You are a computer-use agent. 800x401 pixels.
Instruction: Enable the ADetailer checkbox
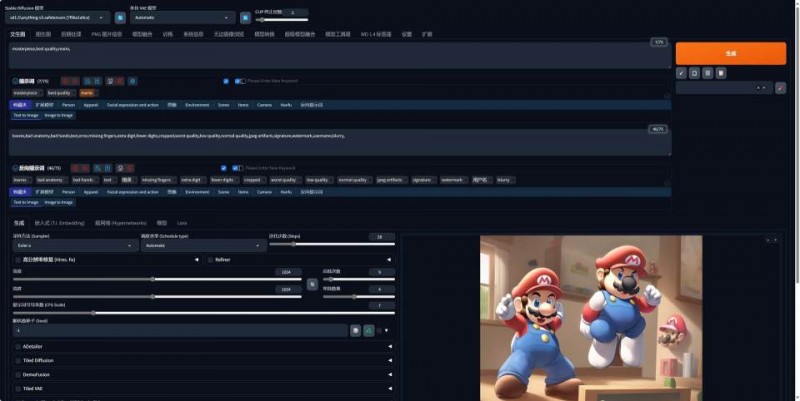(17, 347)
